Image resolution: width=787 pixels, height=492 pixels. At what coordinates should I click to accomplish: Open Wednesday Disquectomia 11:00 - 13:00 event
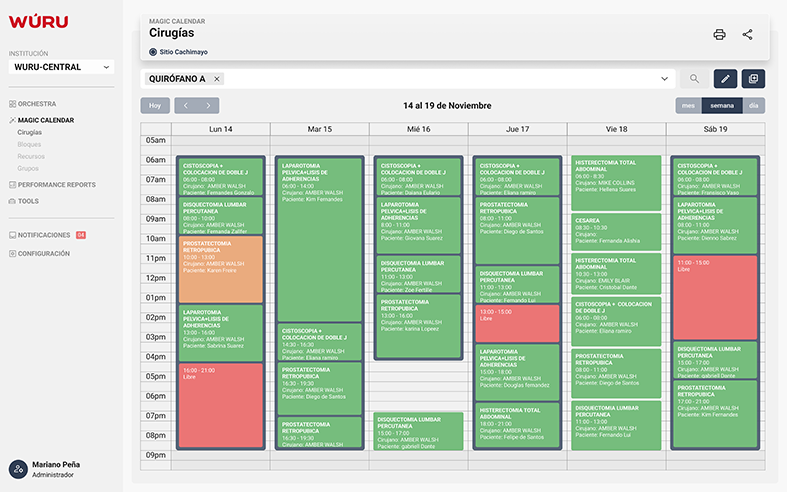point(419,274)
